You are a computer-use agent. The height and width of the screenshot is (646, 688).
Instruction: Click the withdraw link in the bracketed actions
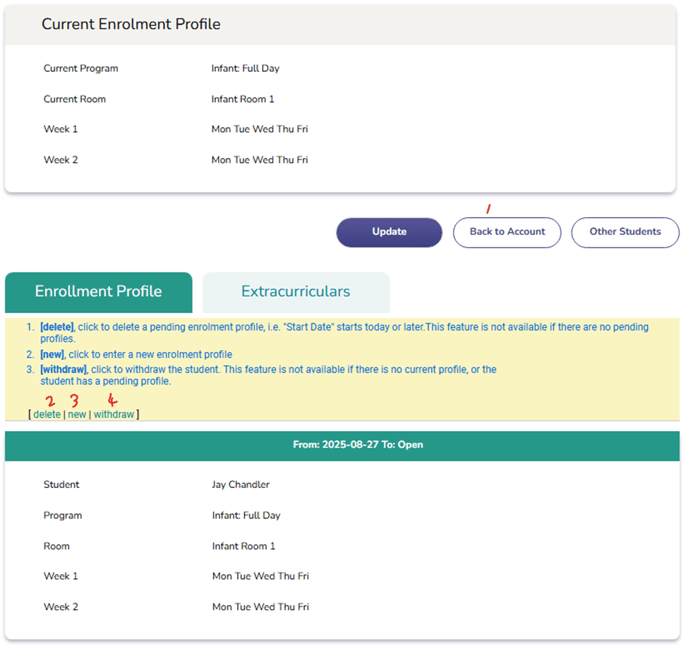tap(114, 414)
